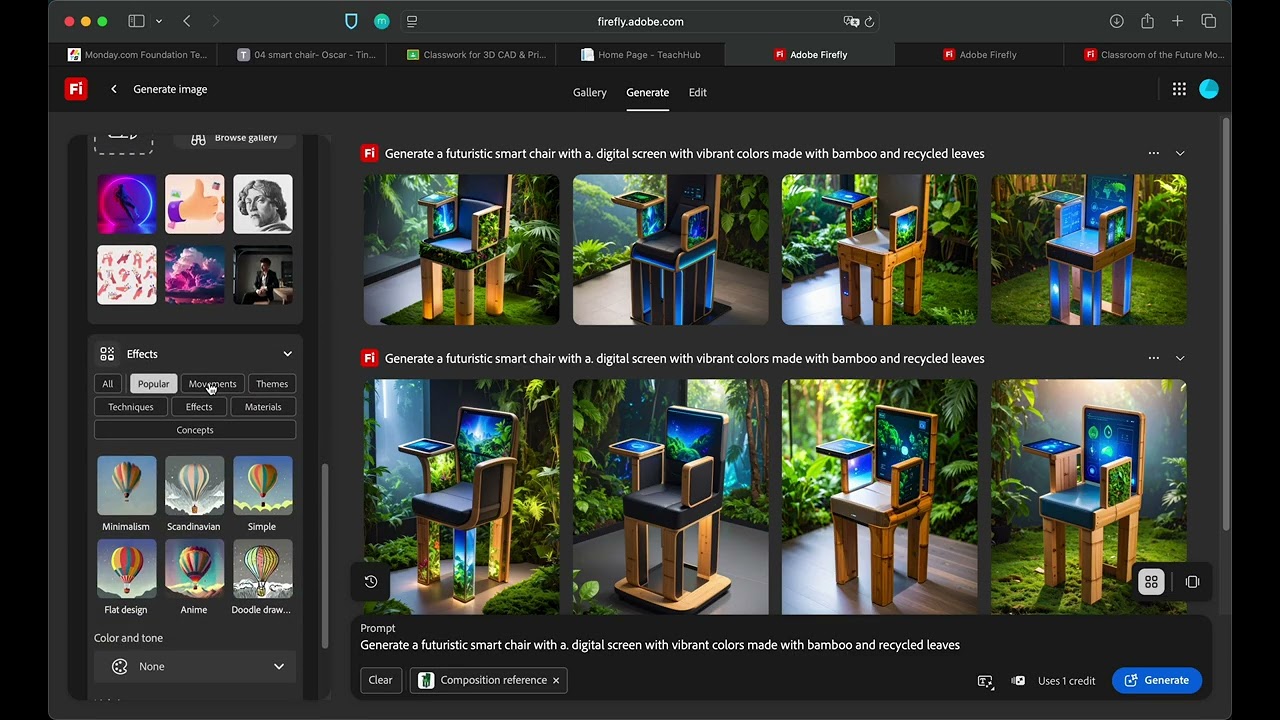Viewport: 1280px width, 720px height.
Task: Apply the Flat design effect
Action: click(x=126, y=569)
